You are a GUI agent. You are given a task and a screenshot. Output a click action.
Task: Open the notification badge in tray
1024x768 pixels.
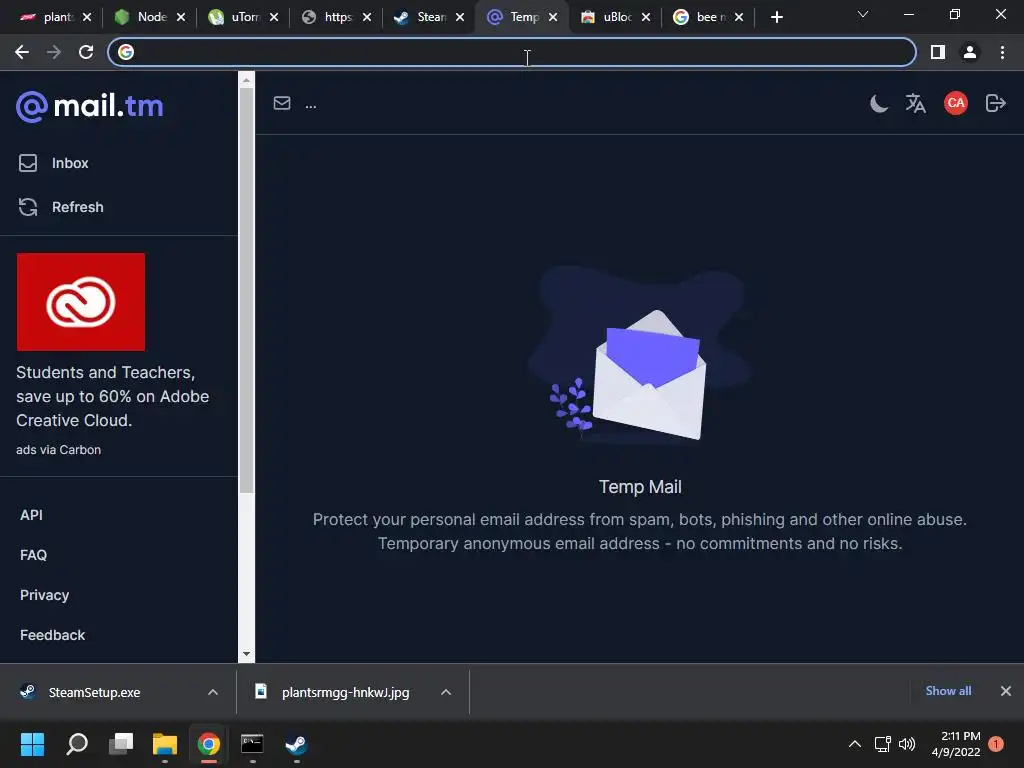[x=996, y=744]
